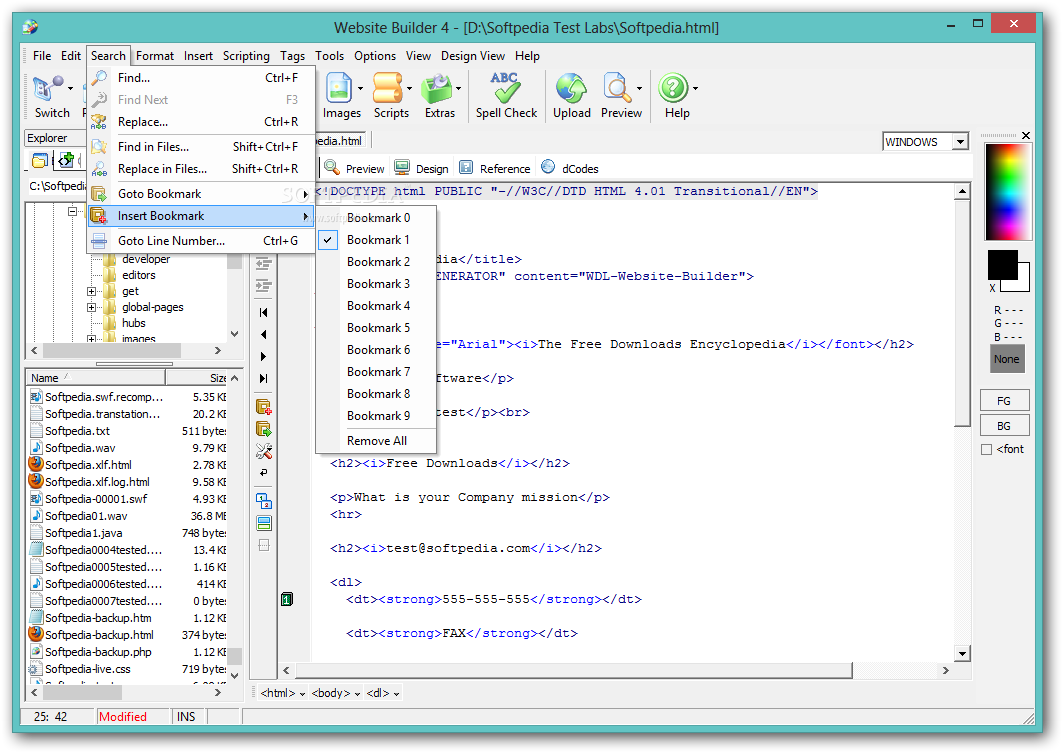Click the Preview toolbar icon
This screenshot has width=1063, height=753.
point(617,88)
